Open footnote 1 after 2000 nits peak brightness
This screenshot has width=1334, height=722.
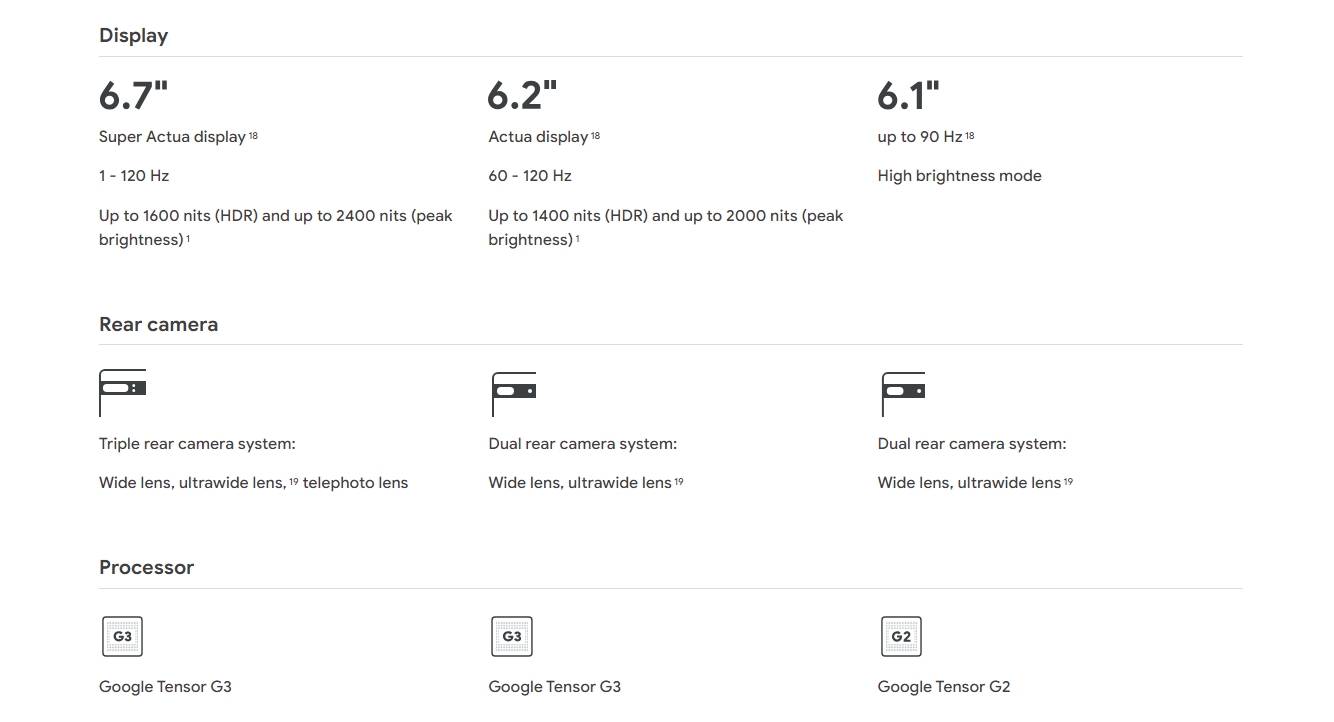click(577, 239)
